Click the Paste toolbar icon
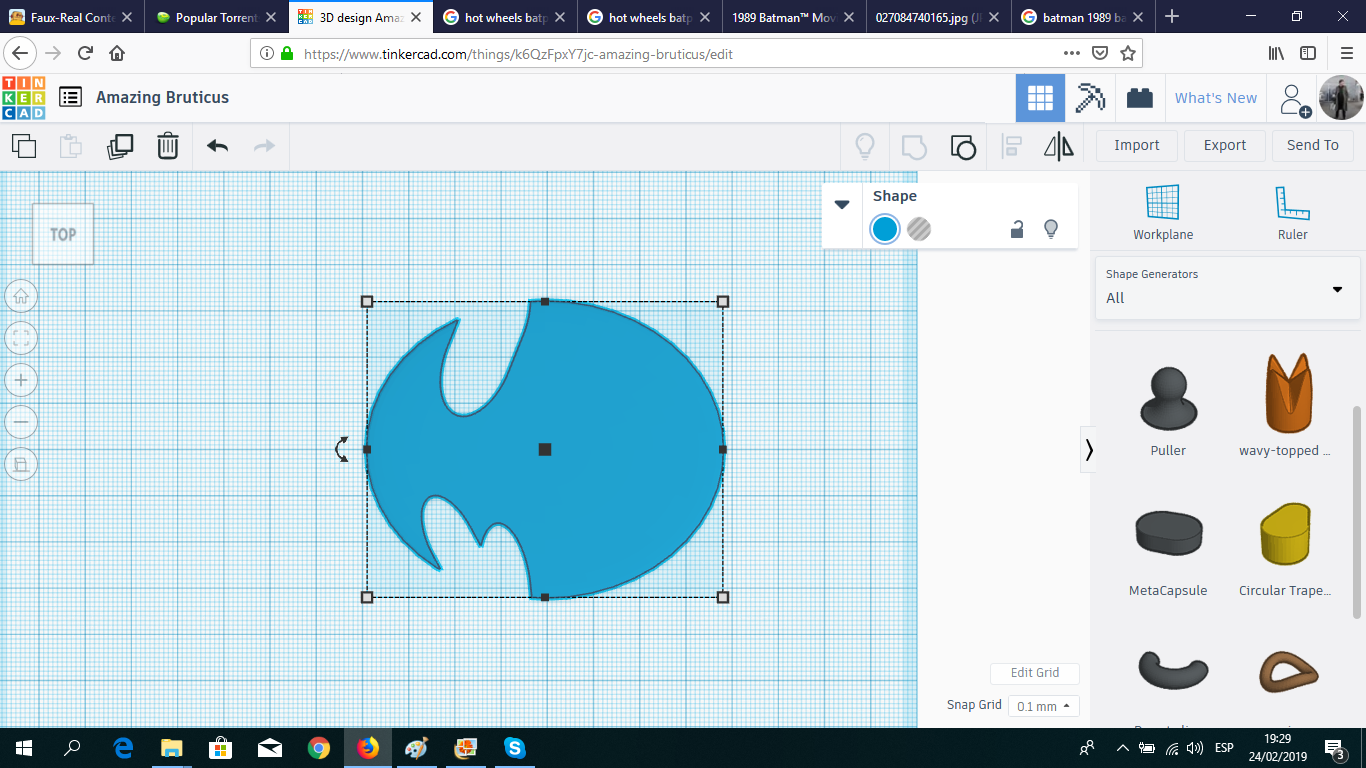This screenshot has width=1366, height=768. [71, 146]
